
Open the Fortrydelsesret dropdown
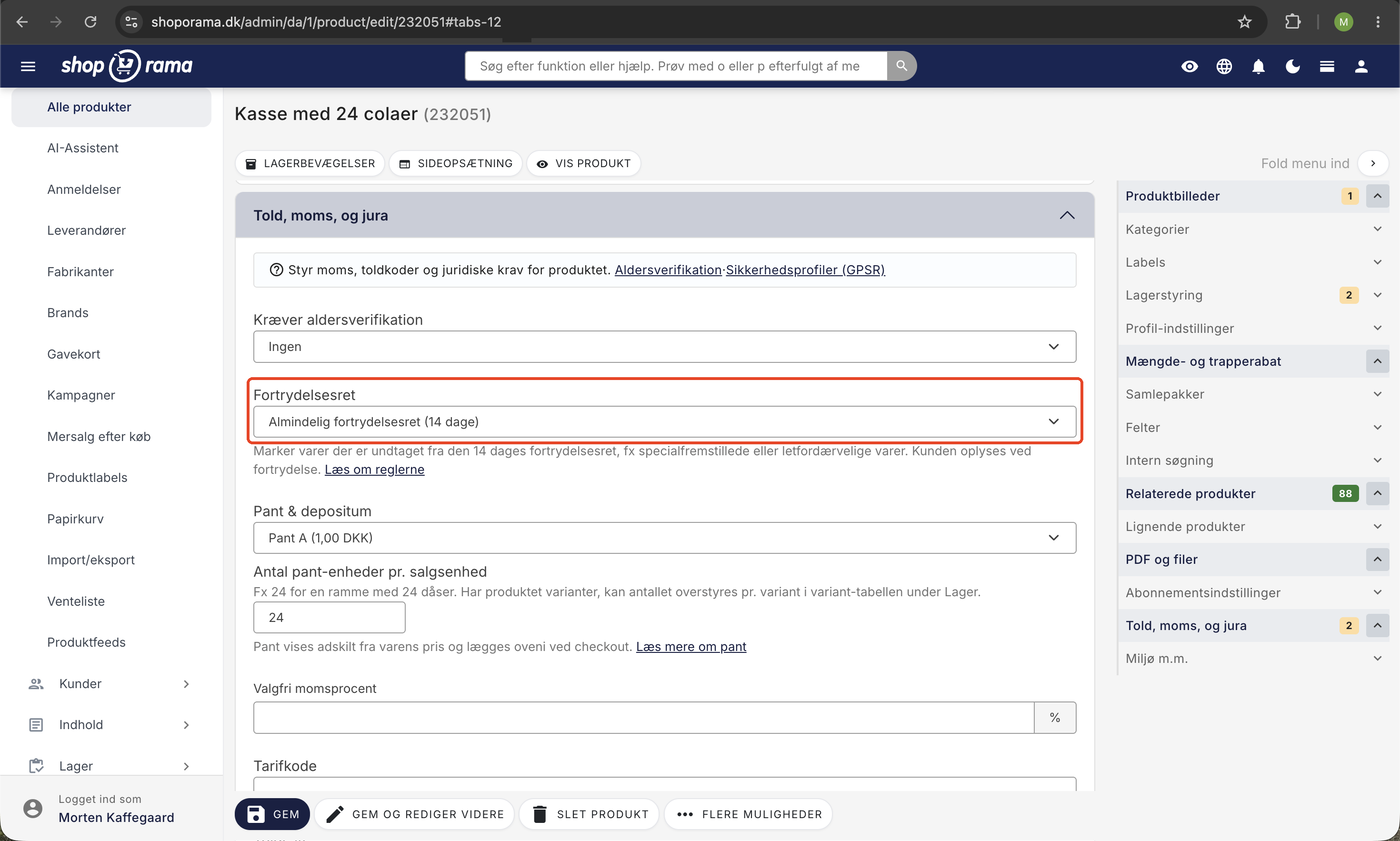665,421
